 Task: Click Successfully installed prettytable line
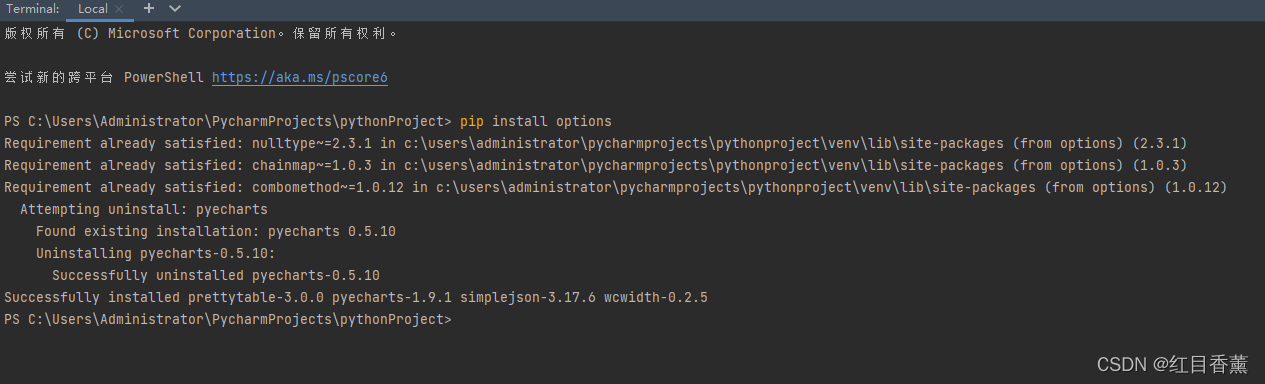click(356, 297)
